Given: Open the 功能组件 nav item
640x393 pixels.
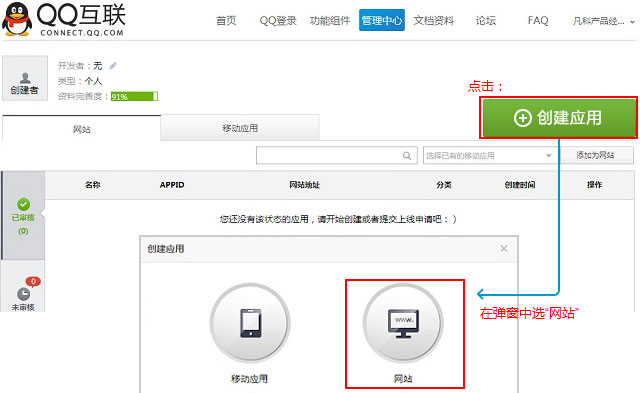Looking at the screenshot, I should 330,20.
